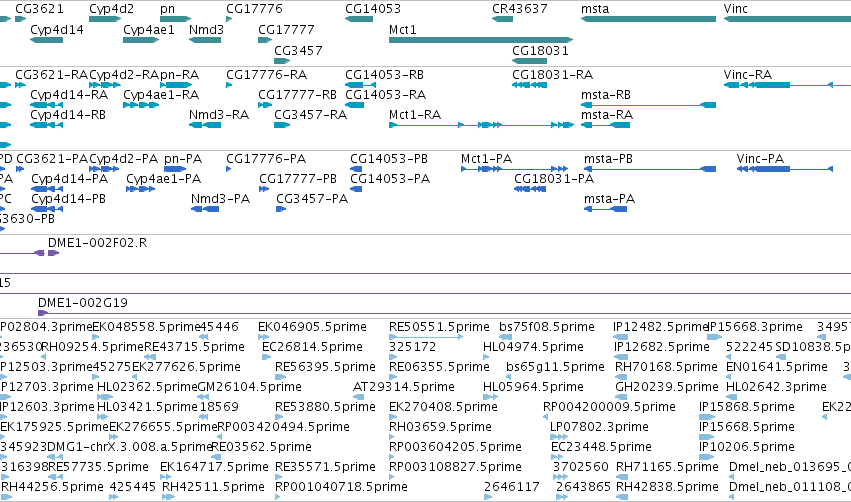Click the CG18031 gene bar
This screenshot has height=502, width=851.
529,61
